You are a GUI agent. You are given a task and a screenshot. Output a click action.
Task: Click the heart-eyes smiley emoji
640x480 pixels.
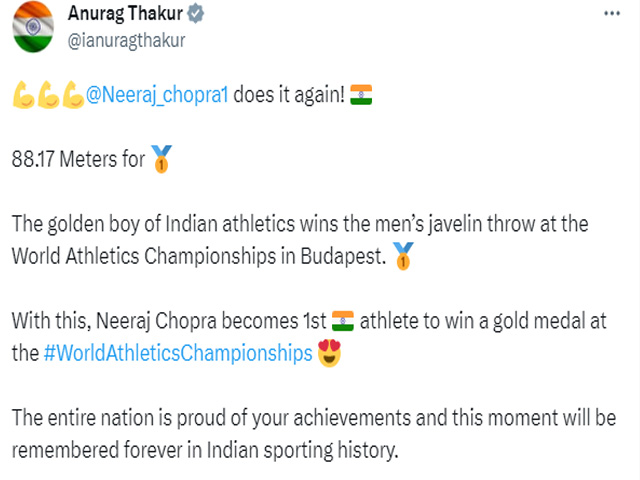tap(329, 353)
